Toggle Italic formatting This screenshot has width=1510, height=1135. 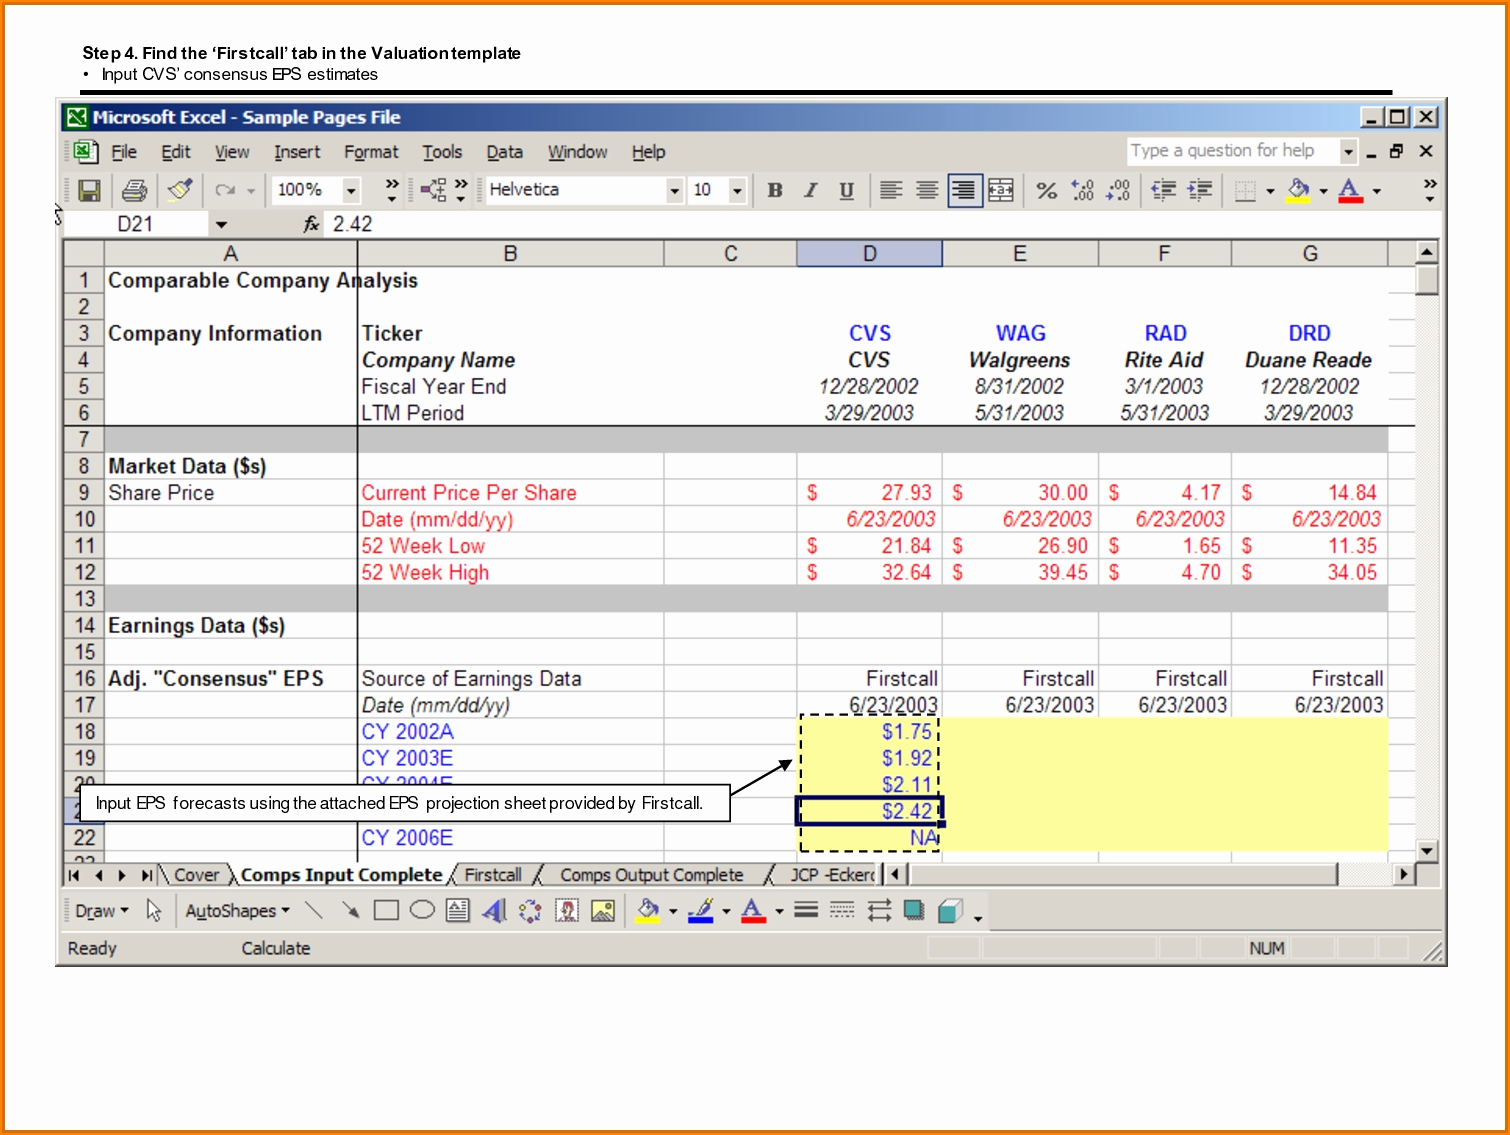811,190
